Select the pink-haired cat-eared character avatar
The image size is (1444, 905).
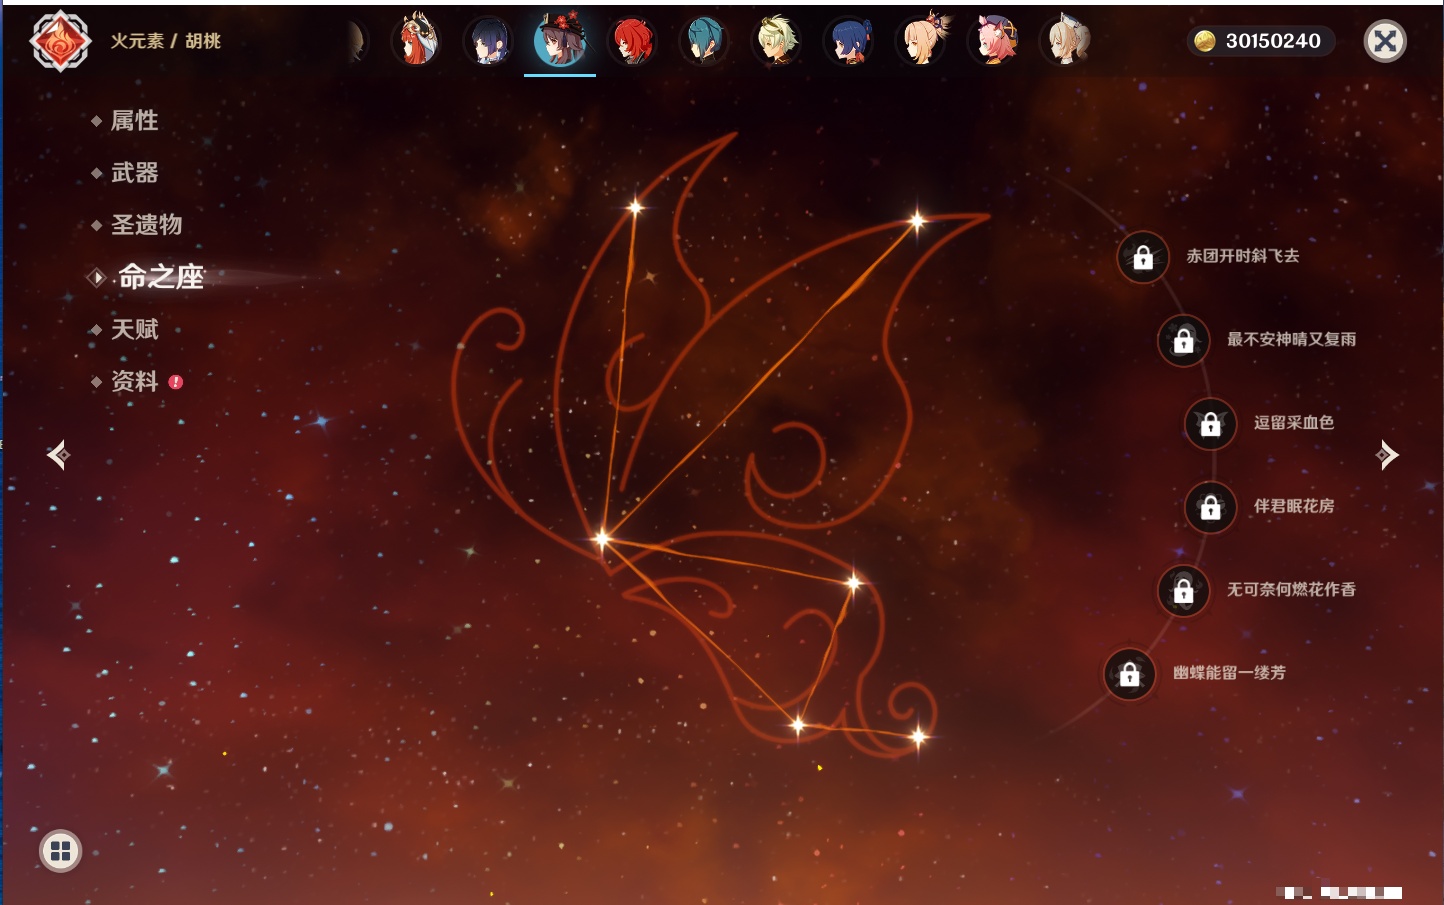pyautogui.click(x=993, y=41)
